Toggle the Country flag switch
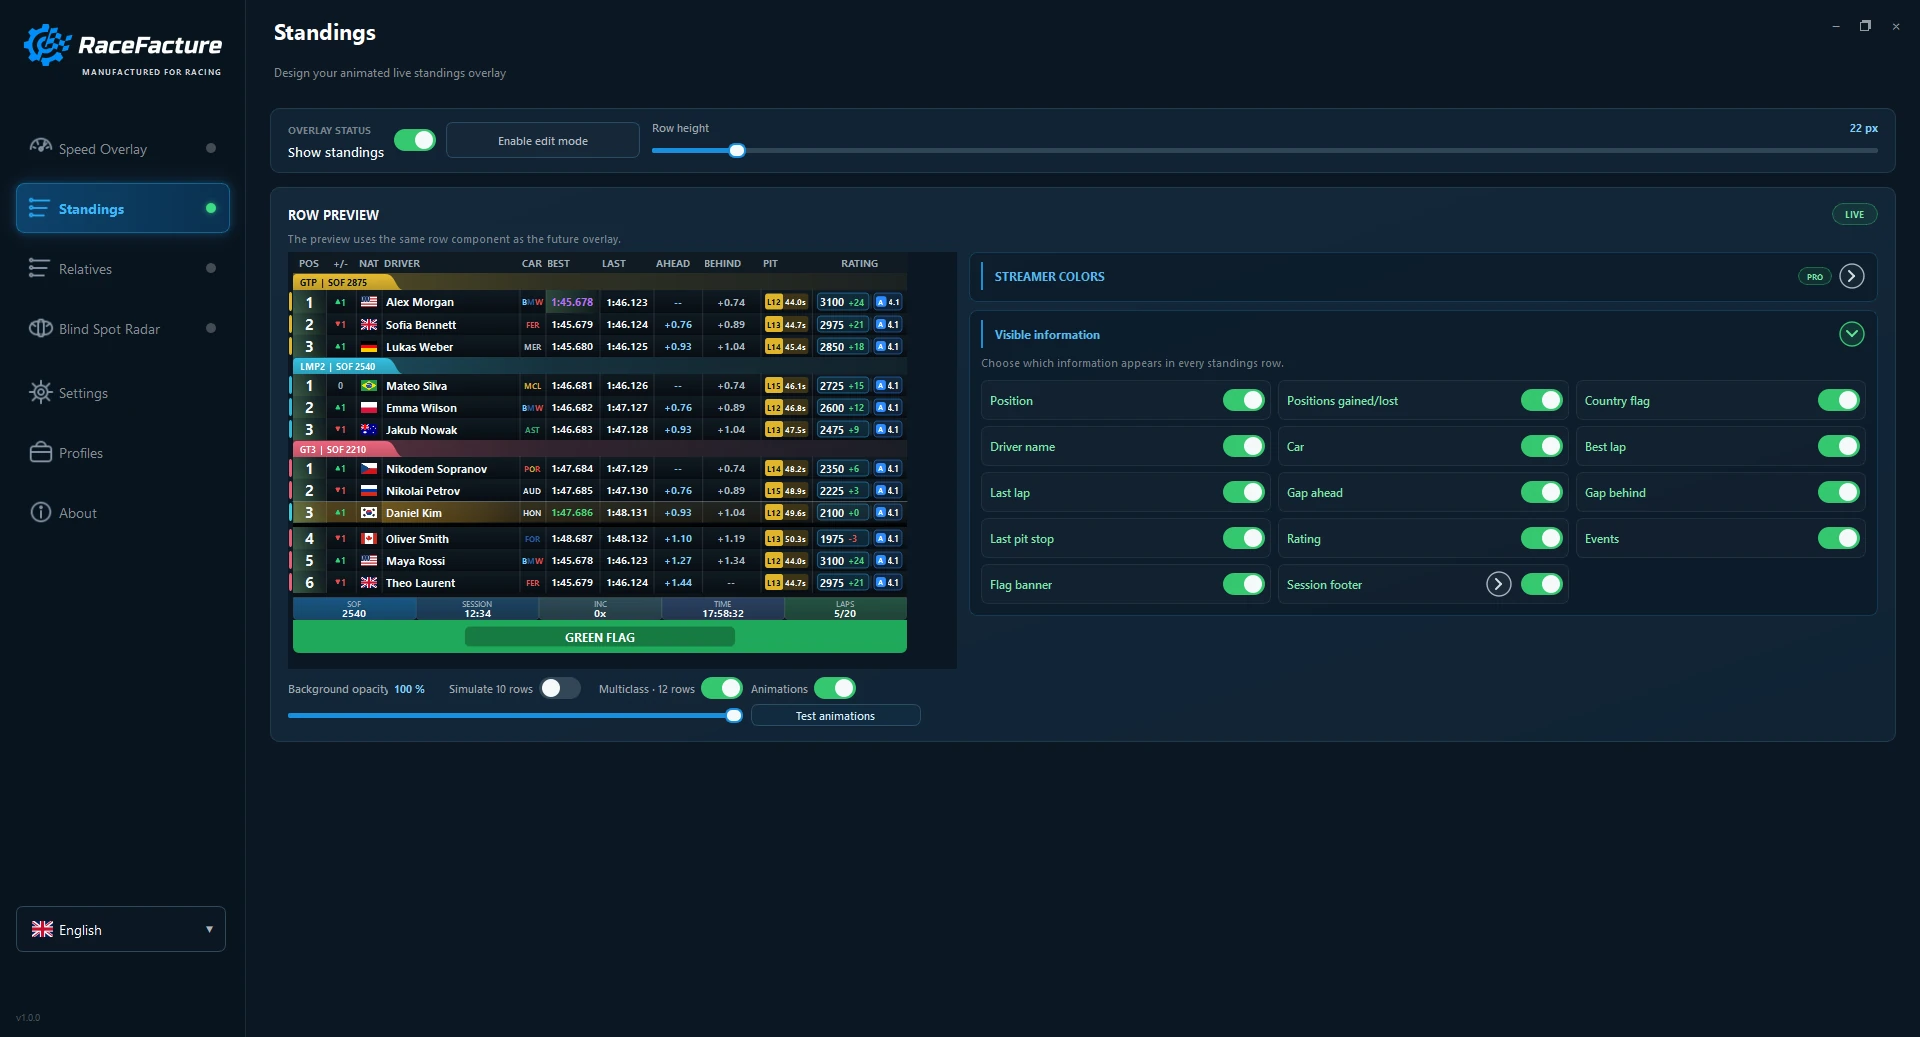 click(1839, 400)
